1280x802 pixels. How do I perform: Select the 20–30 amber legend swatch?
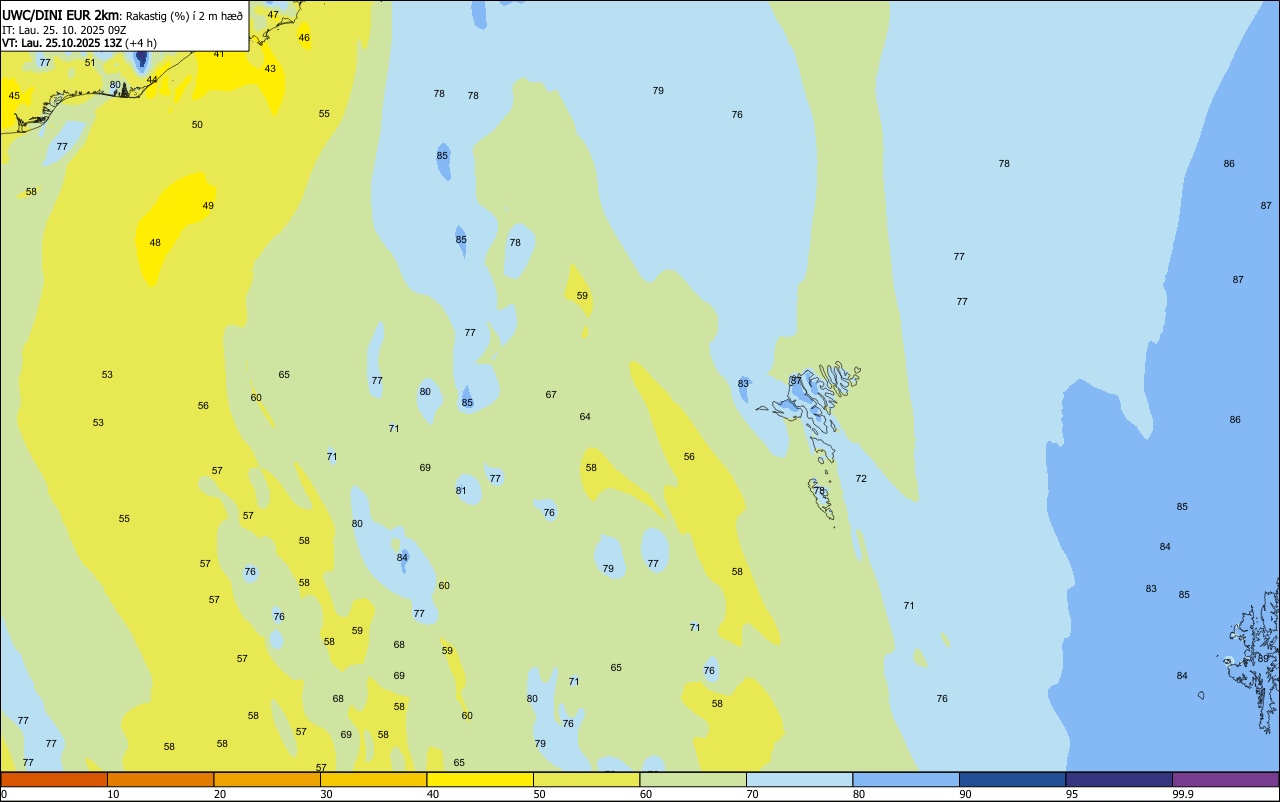(x=267, y=779)
